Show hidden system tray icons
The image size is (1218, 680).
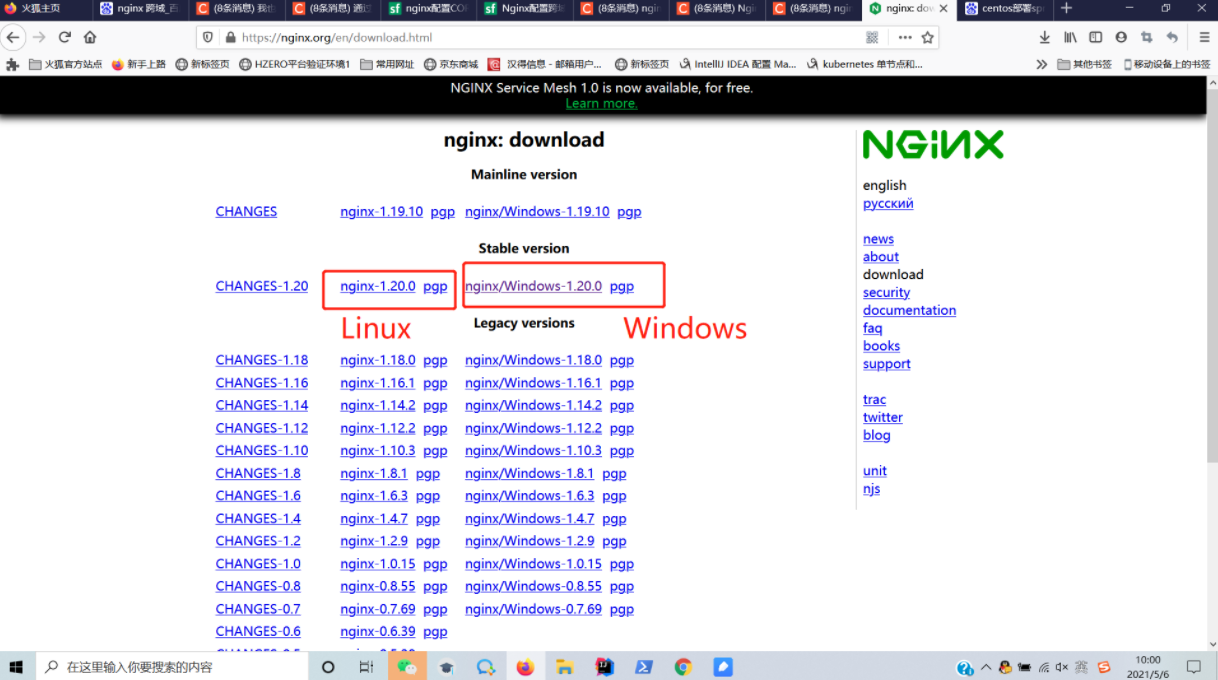click(986, 667)
